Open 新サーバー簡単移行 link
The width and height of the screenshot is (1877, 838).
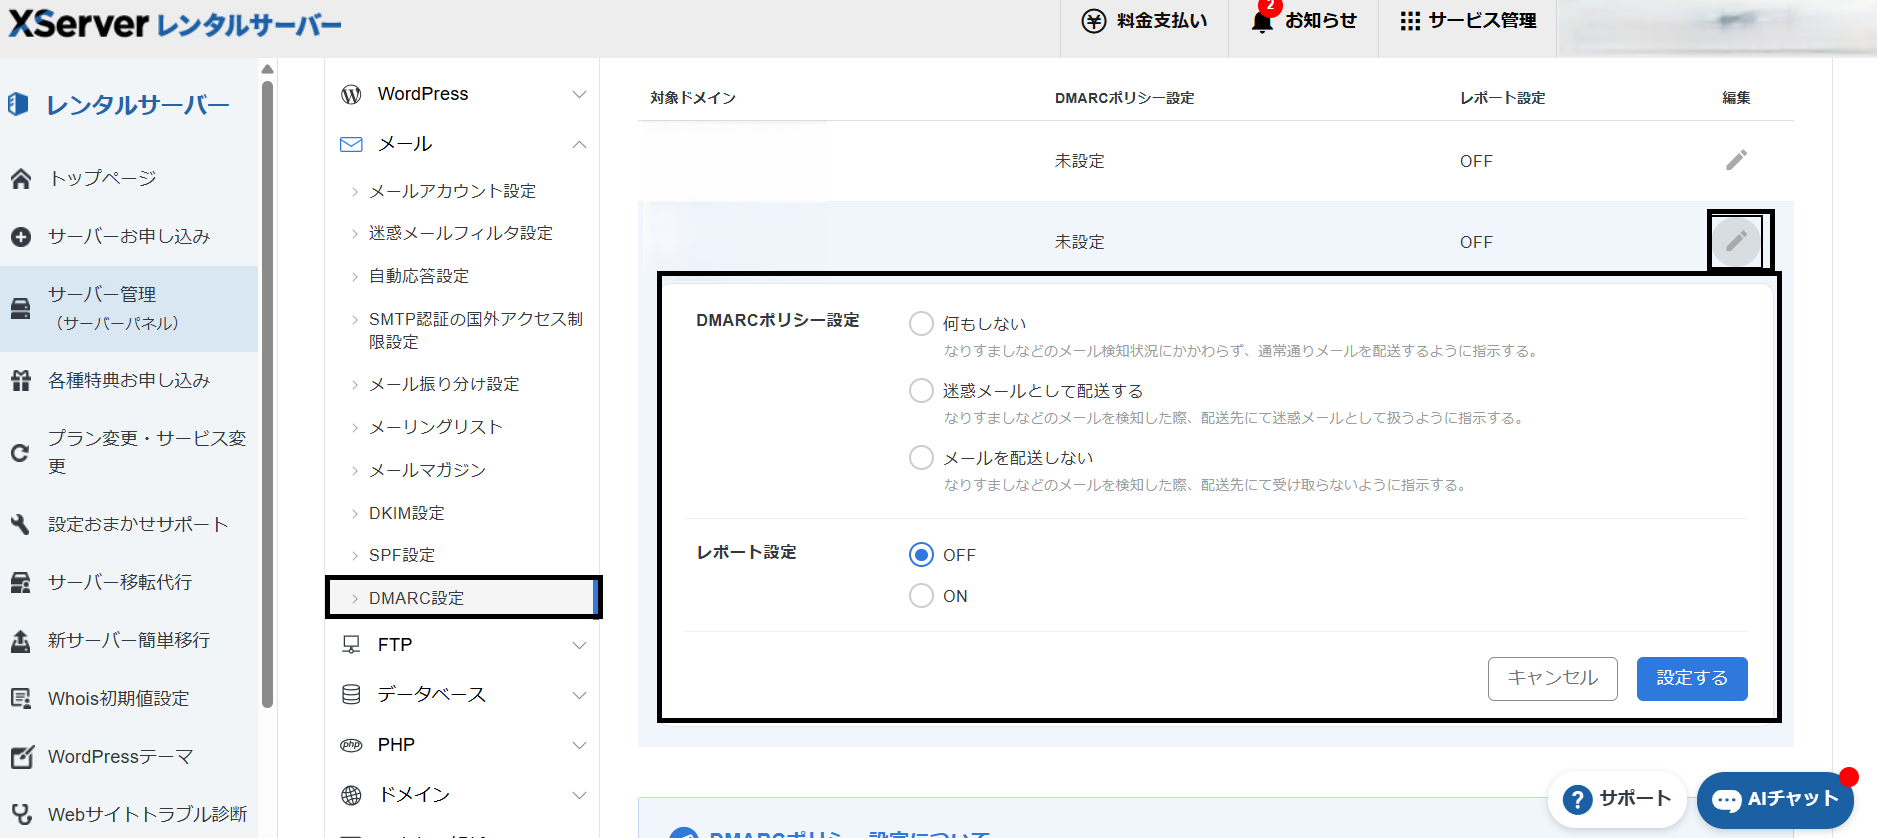click(129, 641)
